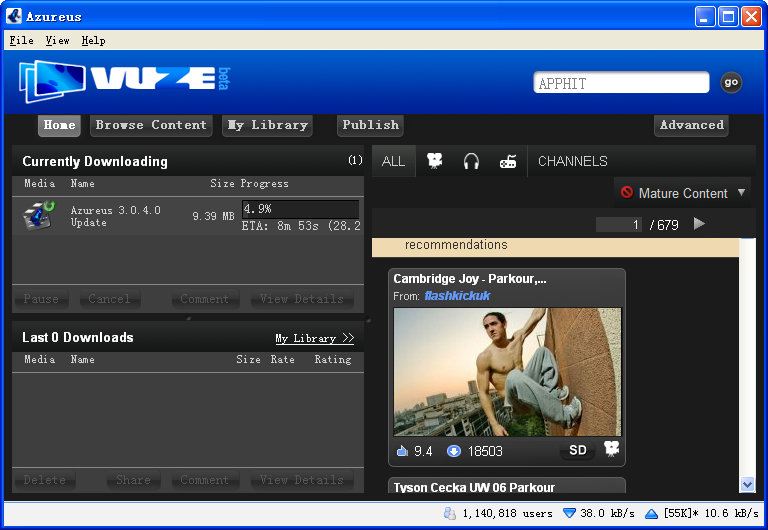Screen dimensions: 768x530
Task: Click the Tyson Cecka UW 06 Parkour title
Action: 474,487
